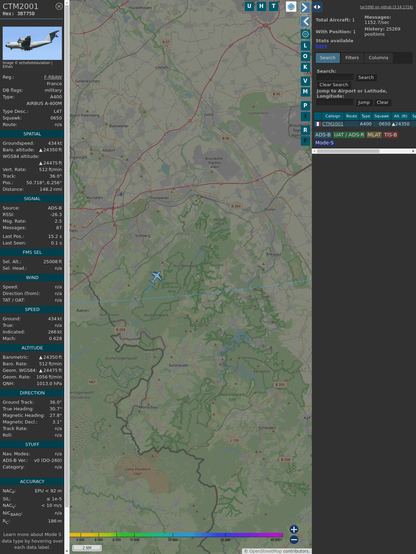Focus the Search input field
Image resolution: width=416 pixels, height=554 pixels.
[335, 77]
